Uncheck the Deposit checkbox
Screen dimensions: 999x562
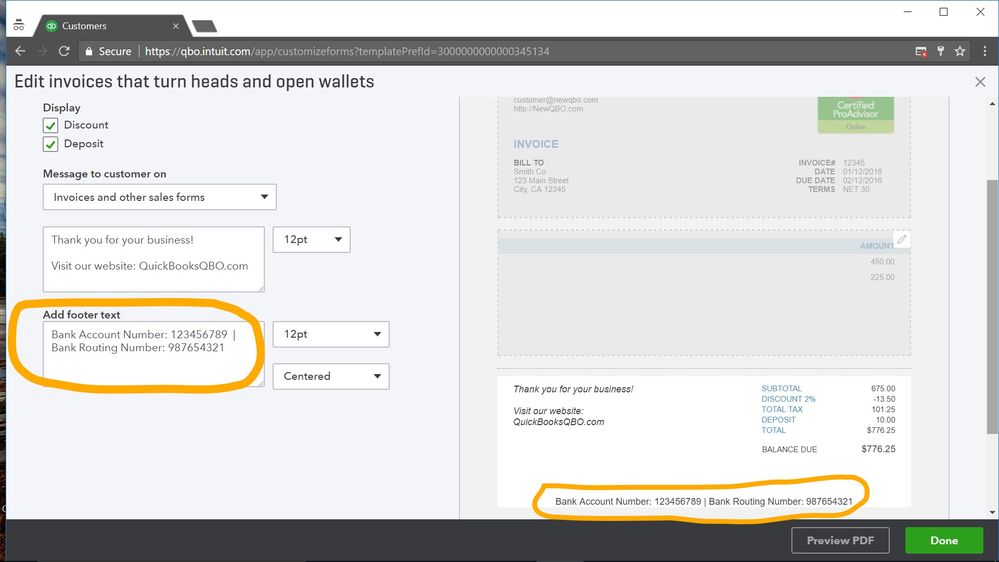(50, 144)
